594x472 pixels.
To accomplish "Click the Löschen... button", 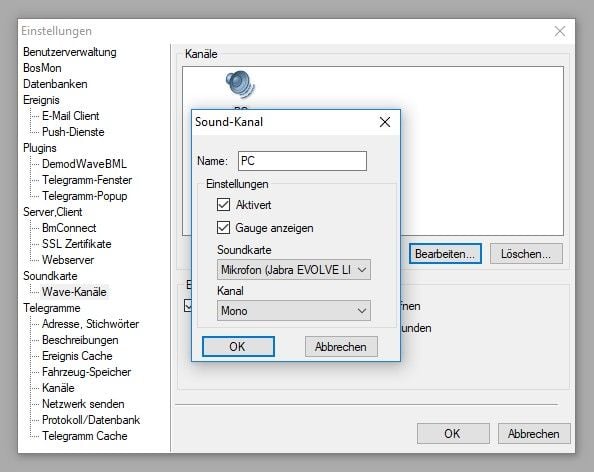I will coord(526,254).
